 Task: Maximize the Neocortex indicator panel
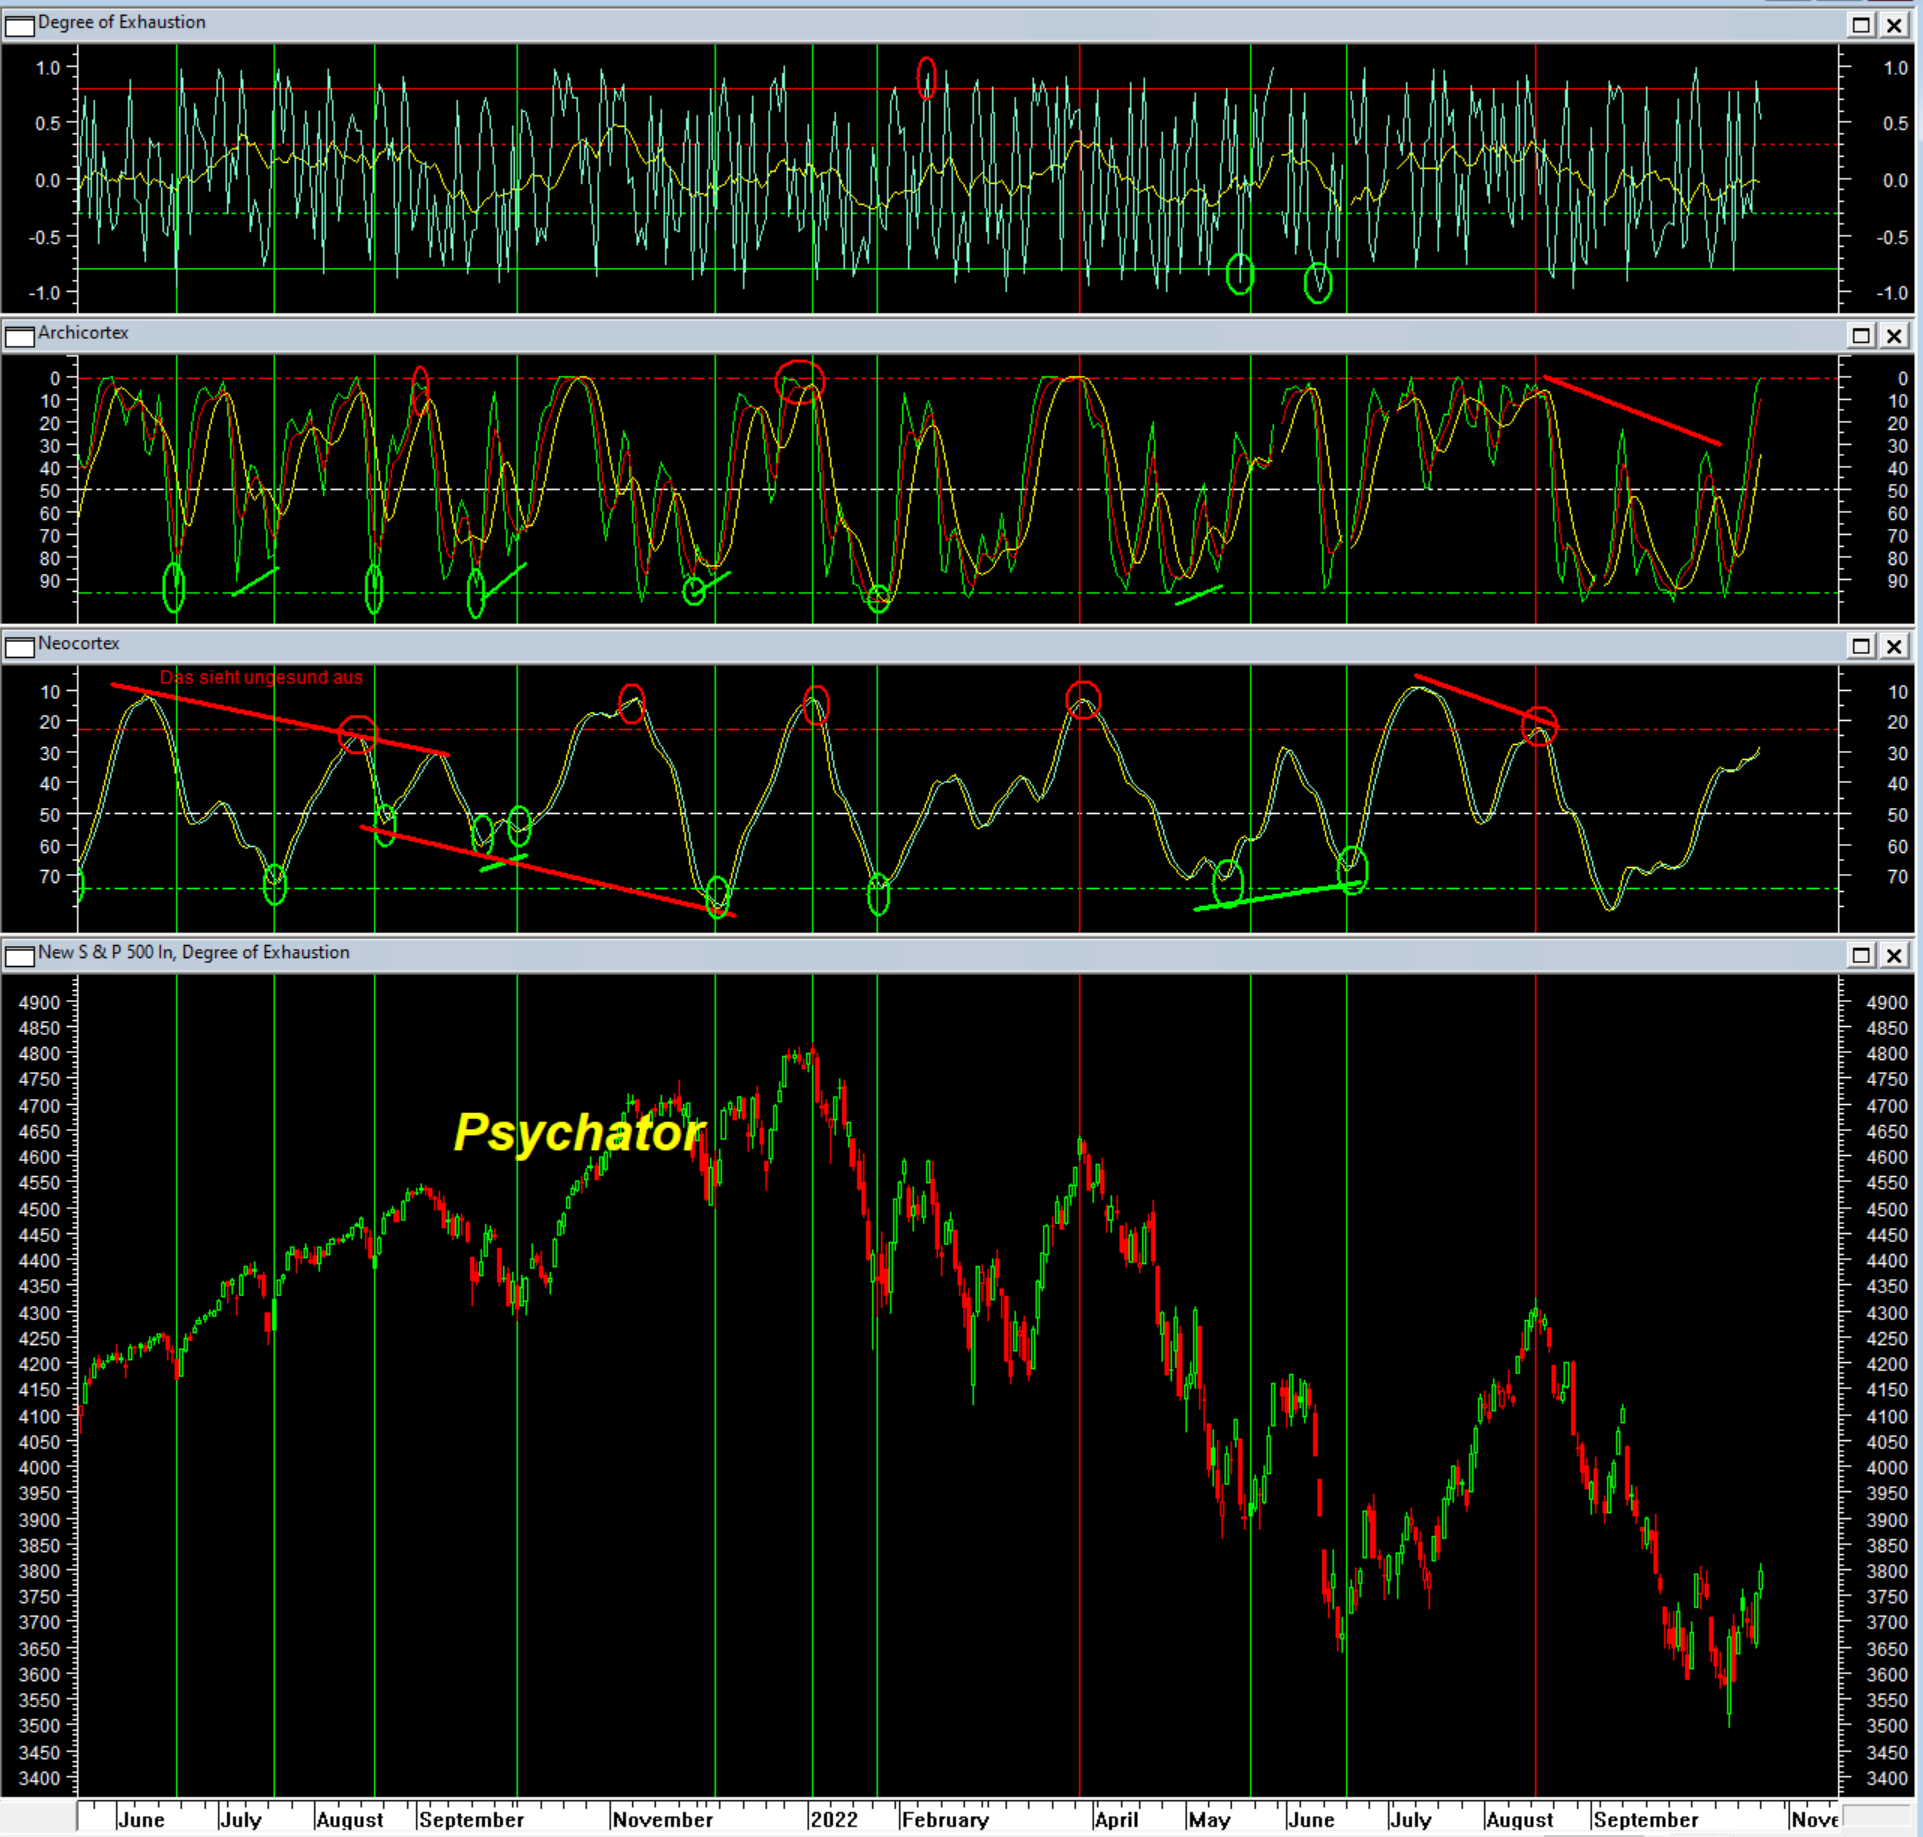pos(1861,646)
